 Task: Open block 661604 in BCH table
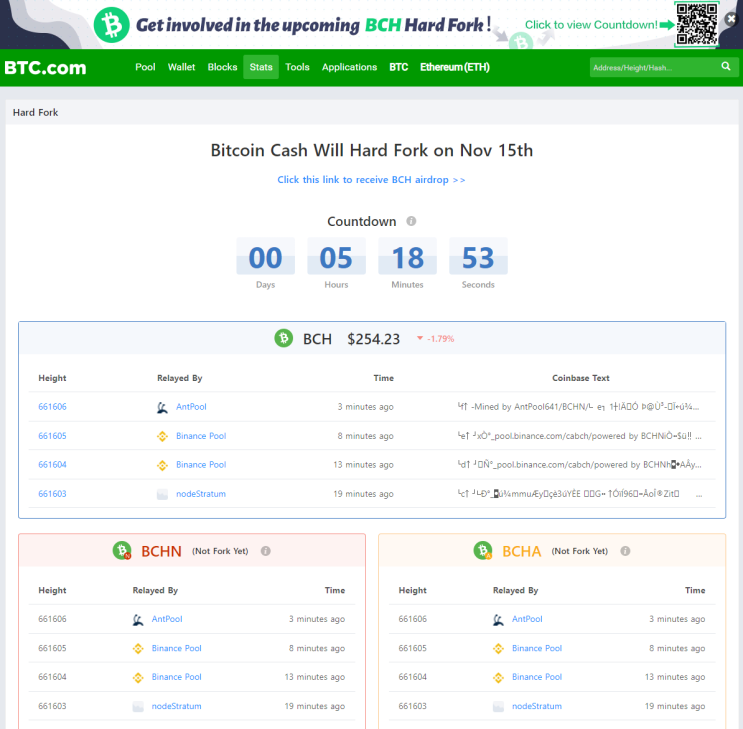coord(52,465)
